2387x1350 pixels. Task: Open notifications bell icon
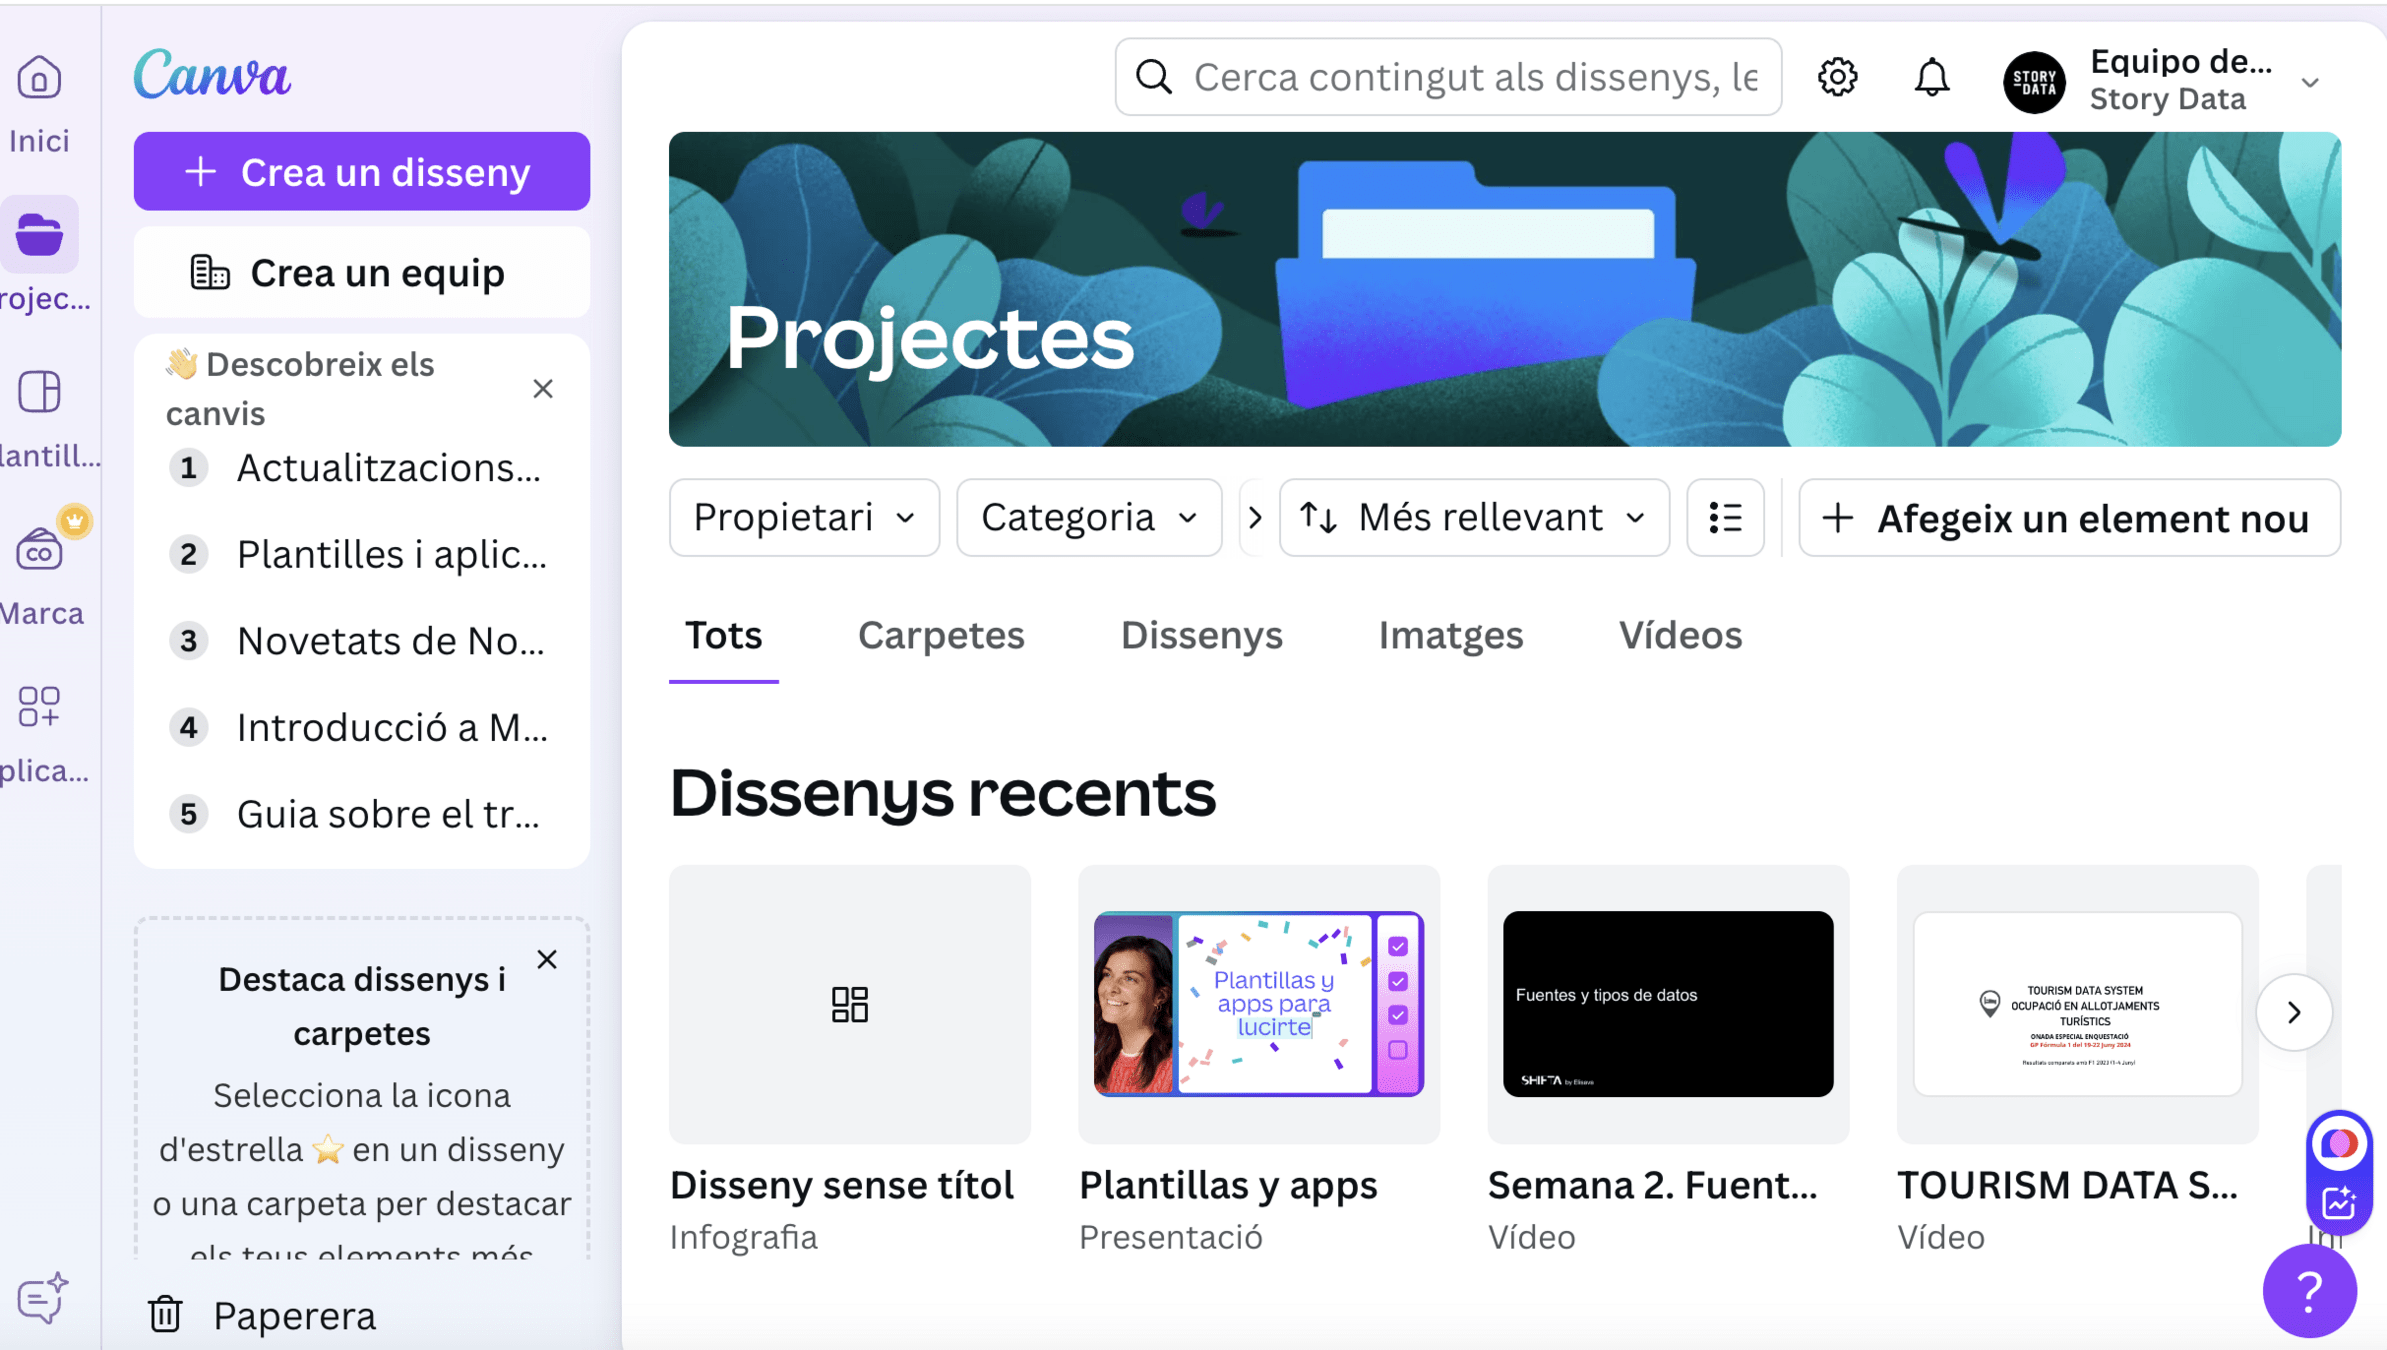(1931, 77)
